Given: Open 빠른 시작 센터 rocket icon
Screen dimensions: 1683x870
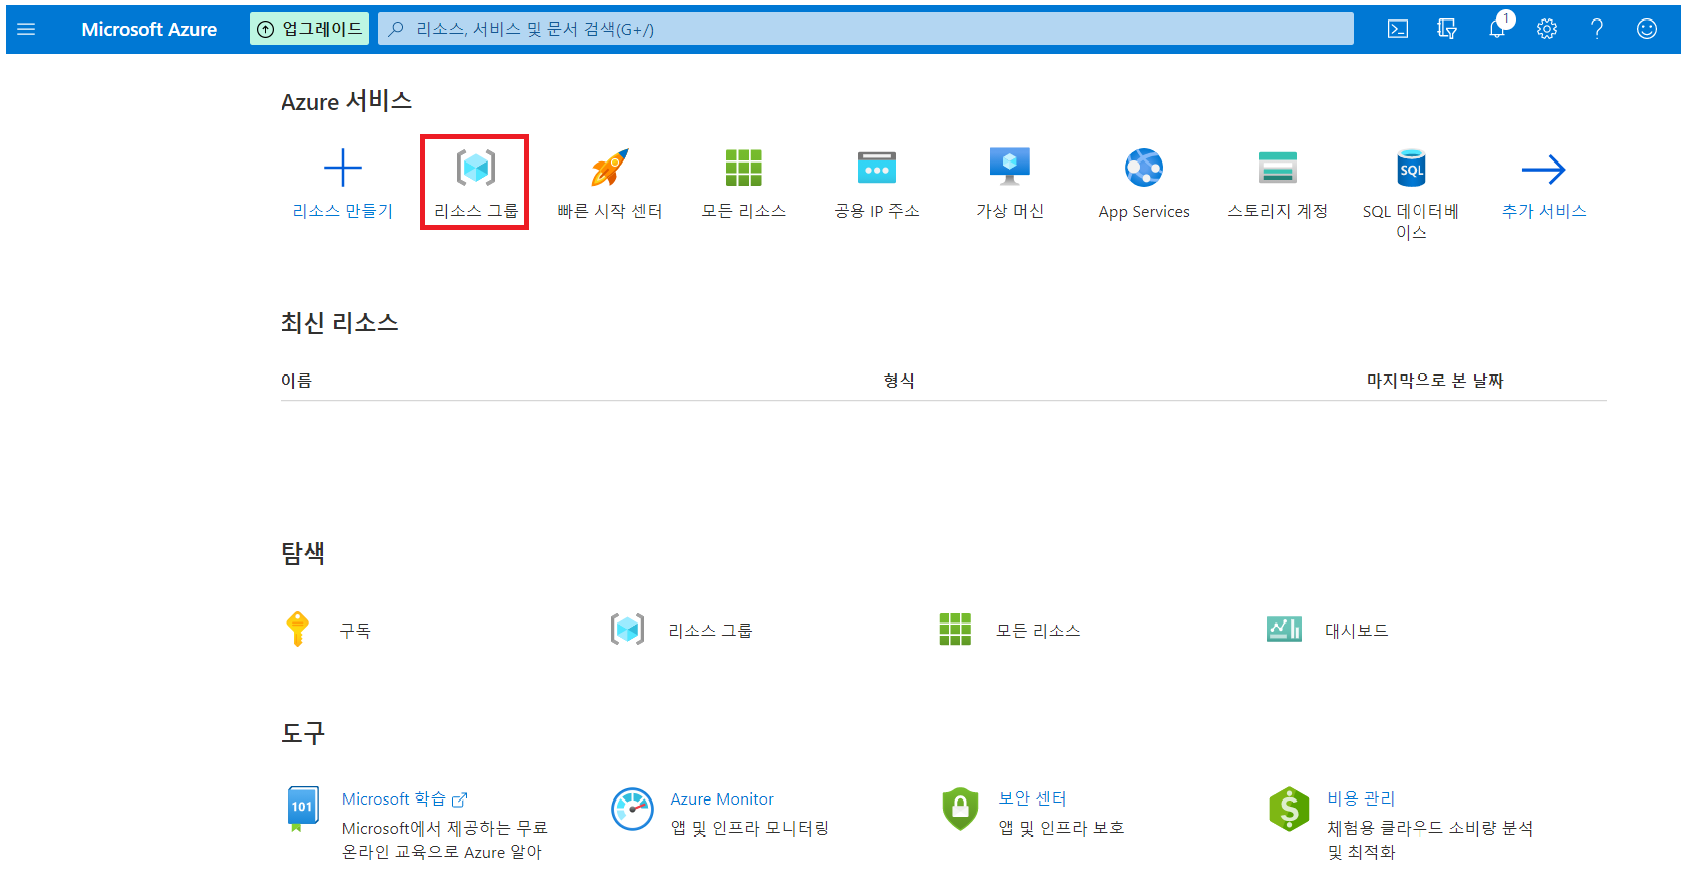Looking at the screenshot, I should click(610, 168).
